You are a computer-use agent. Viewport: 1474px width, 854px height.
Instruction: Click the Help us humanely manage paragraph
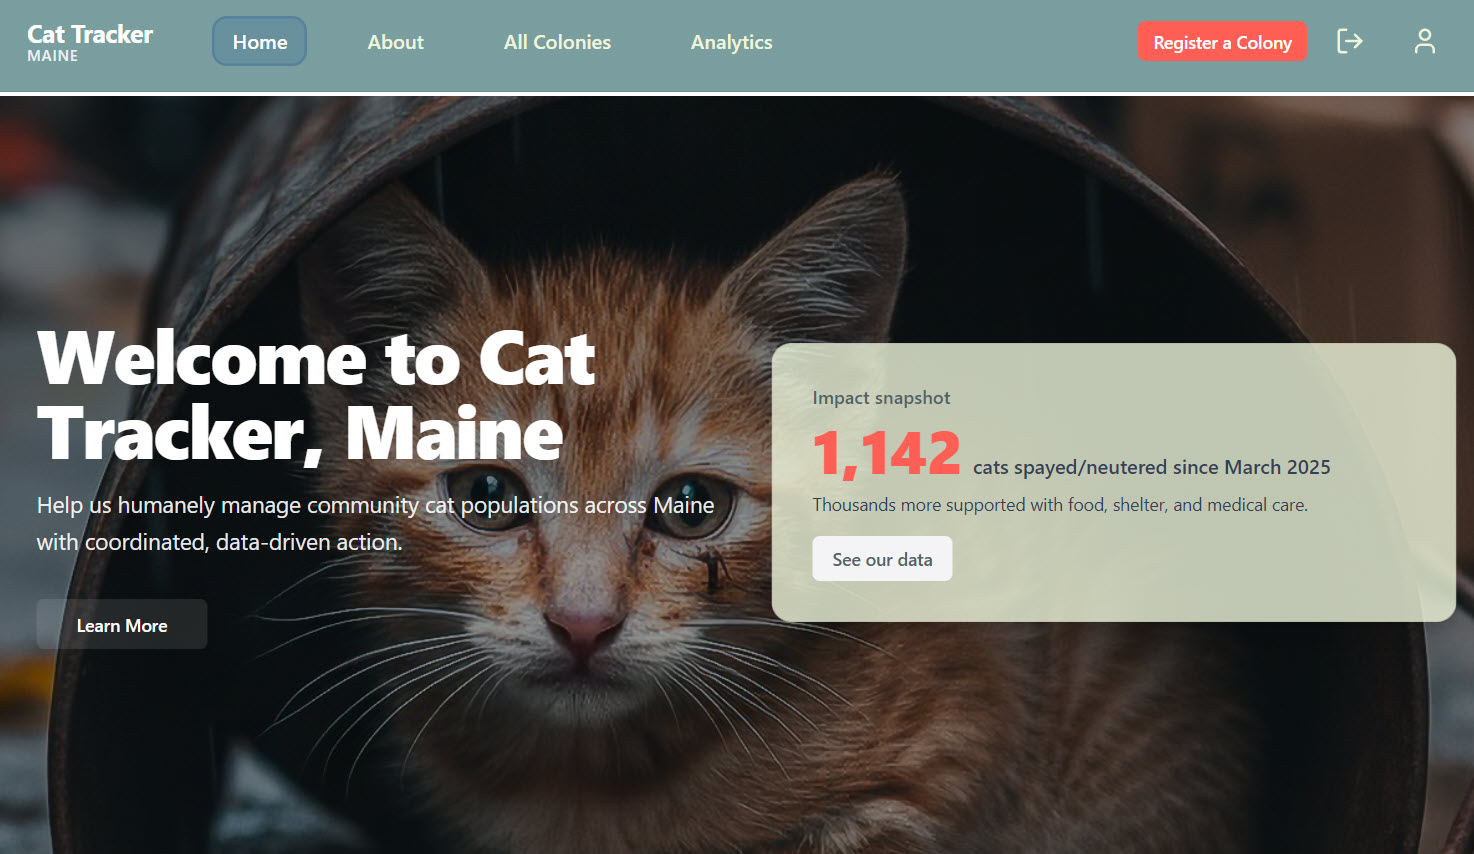pos(376,523)
